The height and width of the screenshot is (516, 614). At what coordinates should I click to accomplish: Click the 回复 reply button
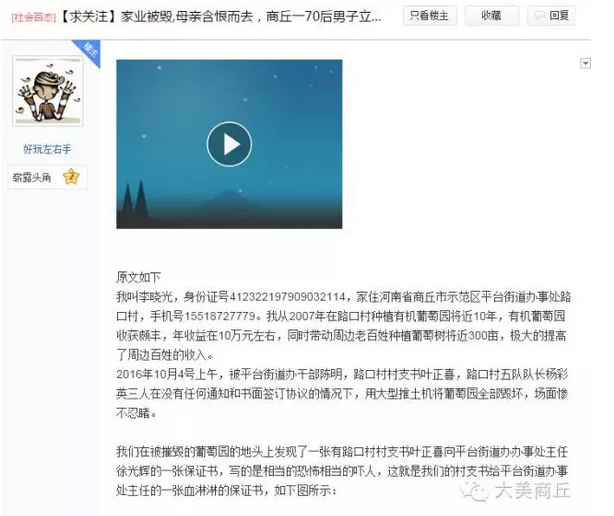coord(551,16)
